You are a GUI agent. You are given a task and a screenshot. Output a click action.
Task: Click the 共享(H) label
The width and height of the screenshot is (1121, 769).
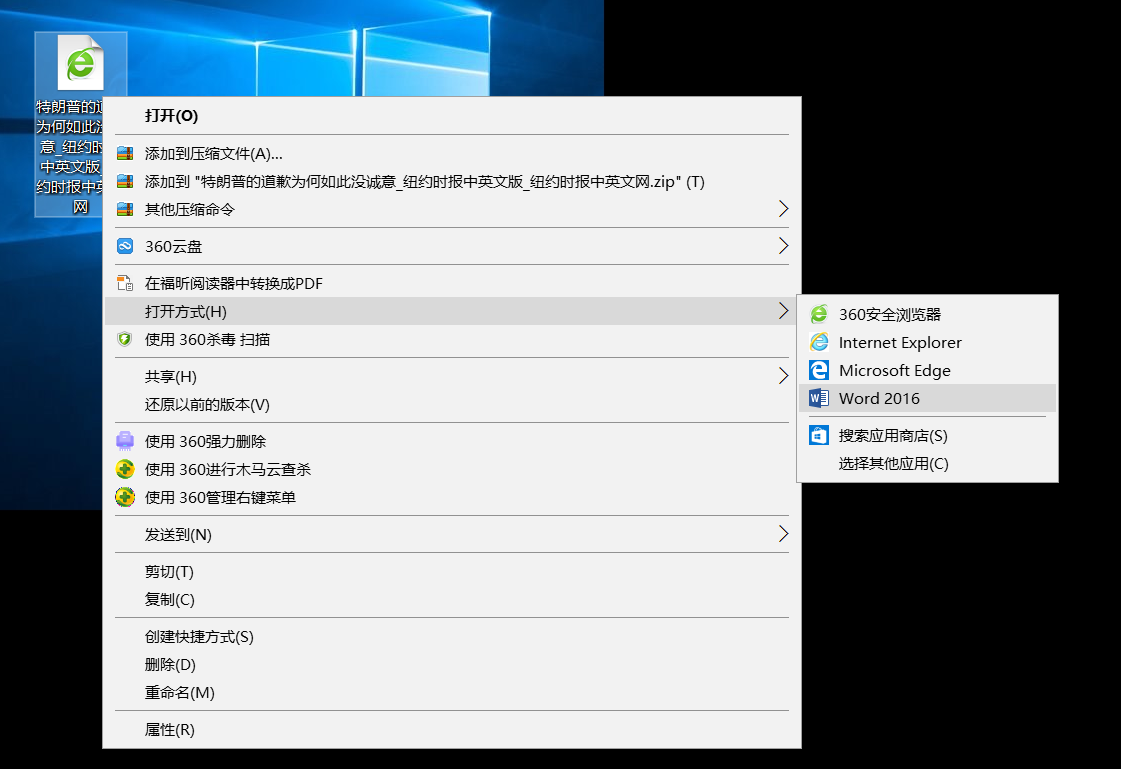[x=171, y=377]
